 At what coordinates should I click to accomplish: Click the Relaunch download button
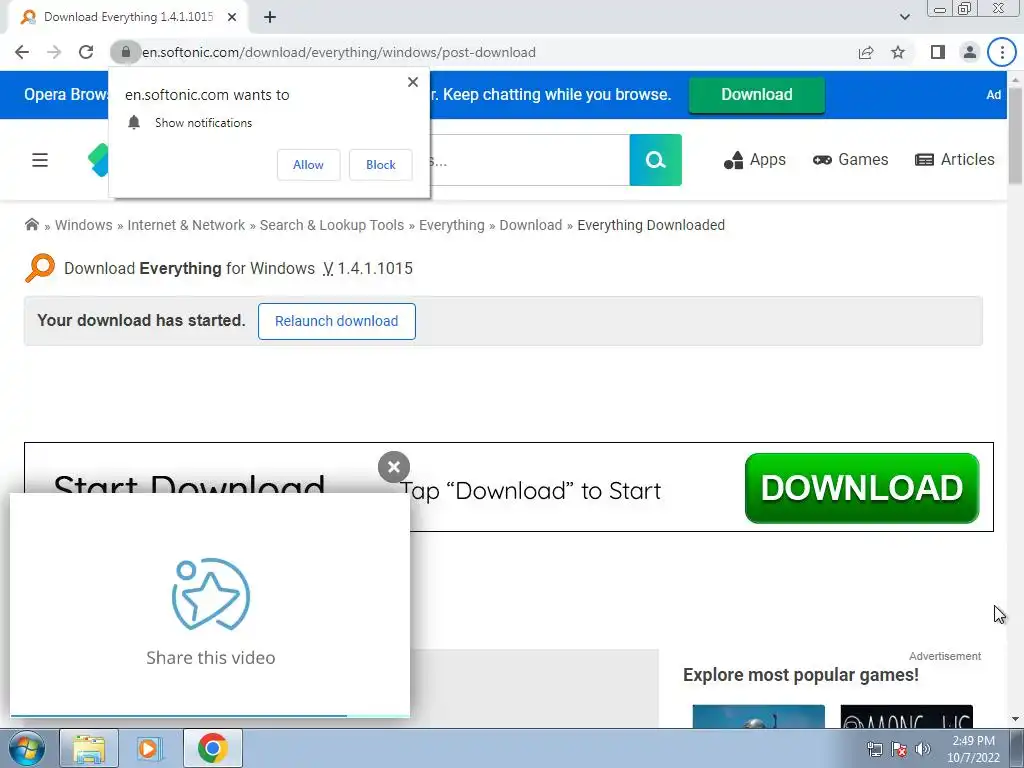click(x=336, y=321)
